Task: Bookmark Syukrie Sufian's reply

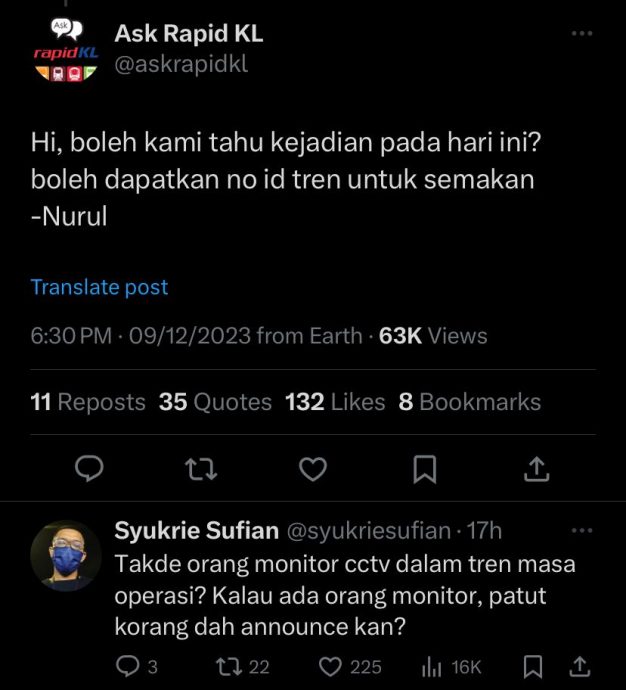Action: [x=534, y=667]
